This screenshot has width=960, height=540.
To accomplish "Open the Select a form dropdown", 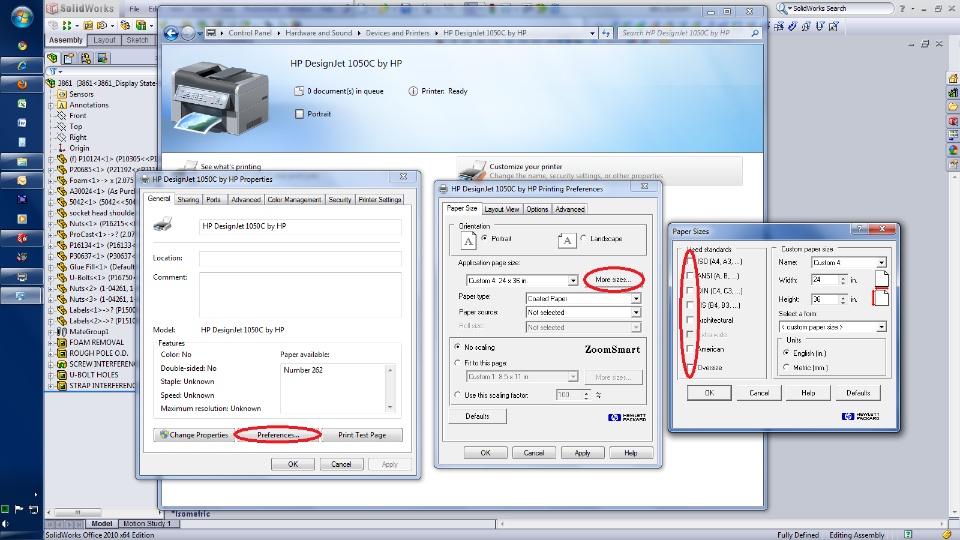I will [x=881, y=327].
